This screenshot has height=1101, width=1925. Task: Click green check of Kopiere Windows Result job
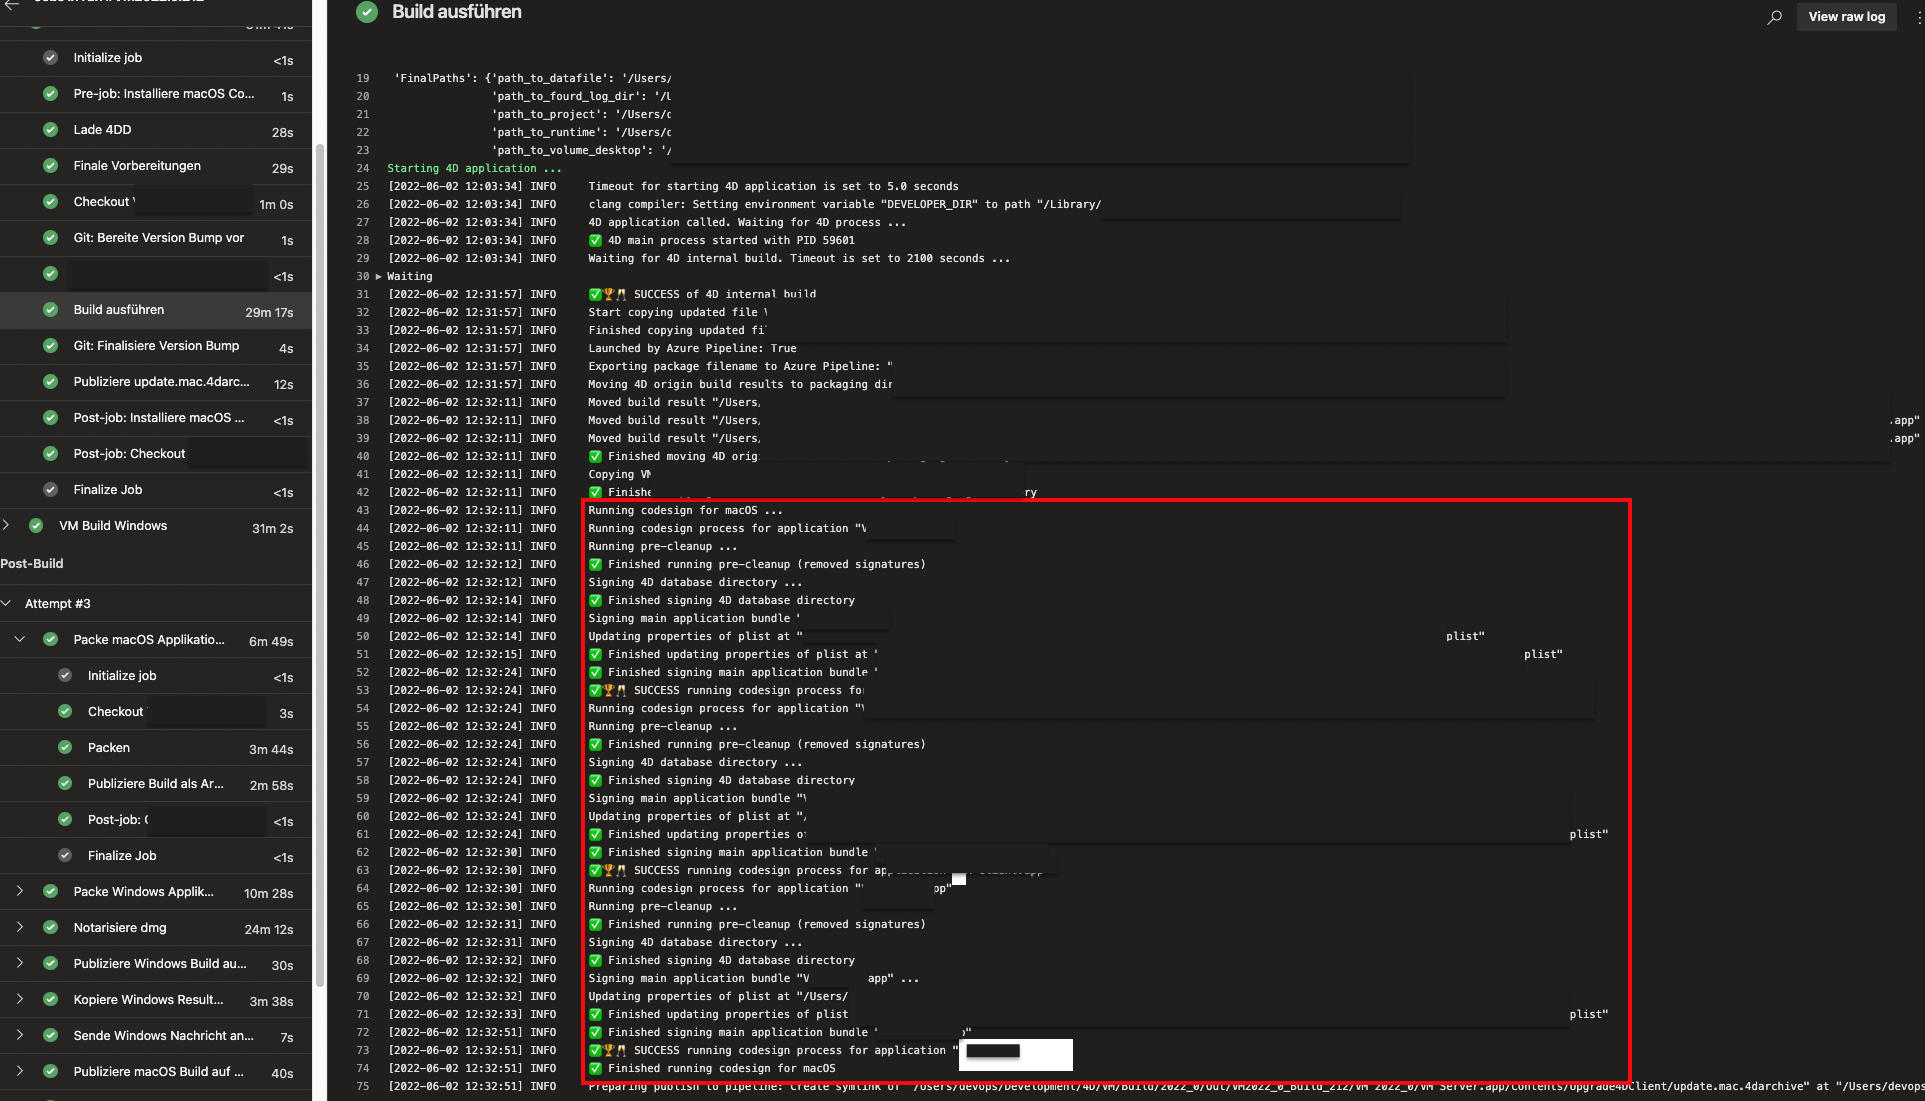pyautogui.click(x=51, y=1000)
